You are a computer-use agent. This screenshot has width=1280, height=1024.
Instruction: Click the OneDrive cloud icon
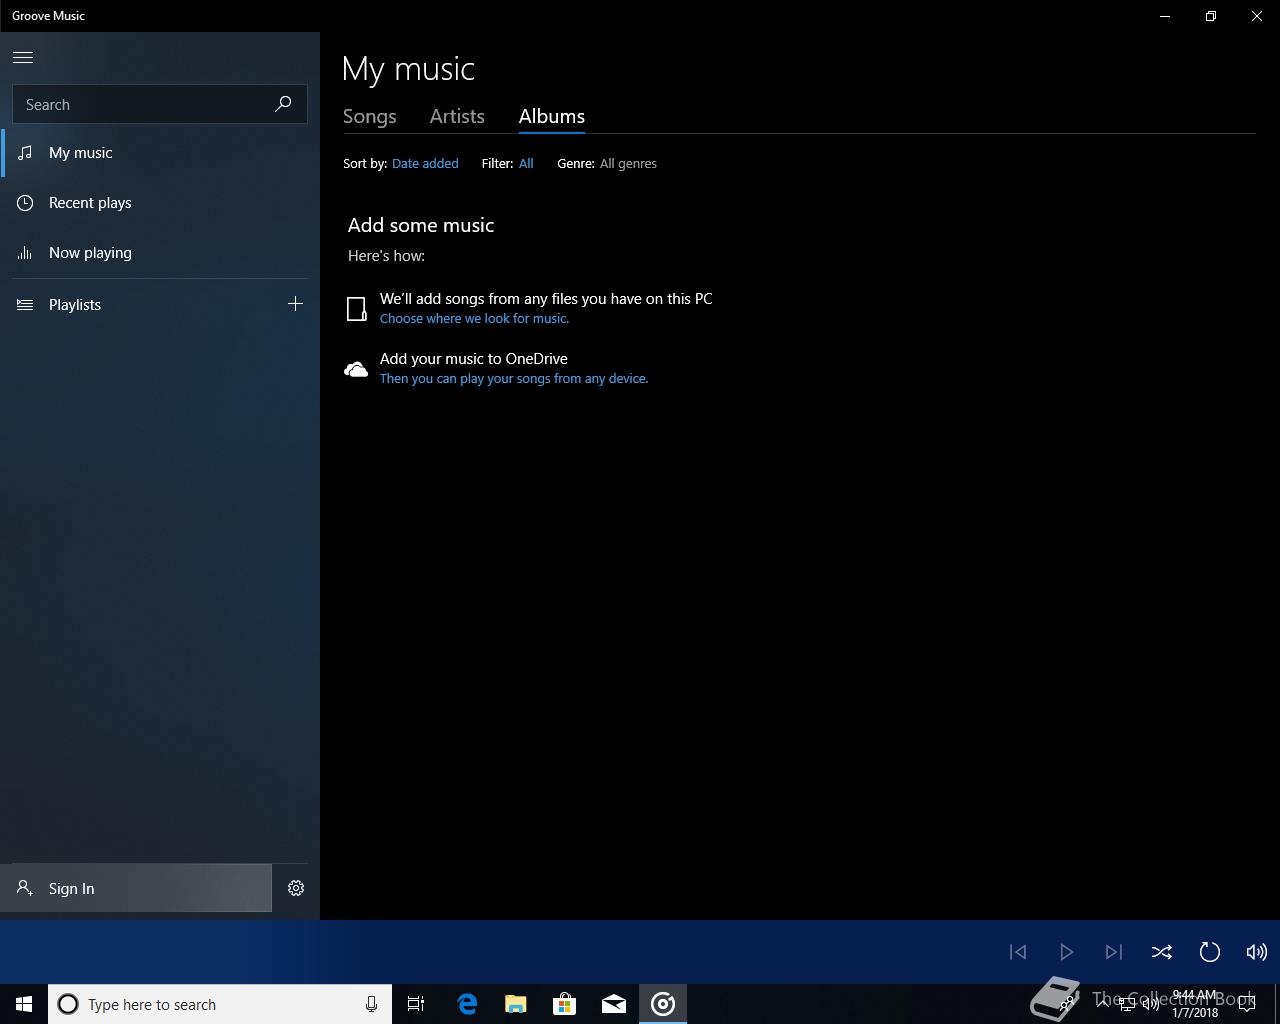click(356, 369)
